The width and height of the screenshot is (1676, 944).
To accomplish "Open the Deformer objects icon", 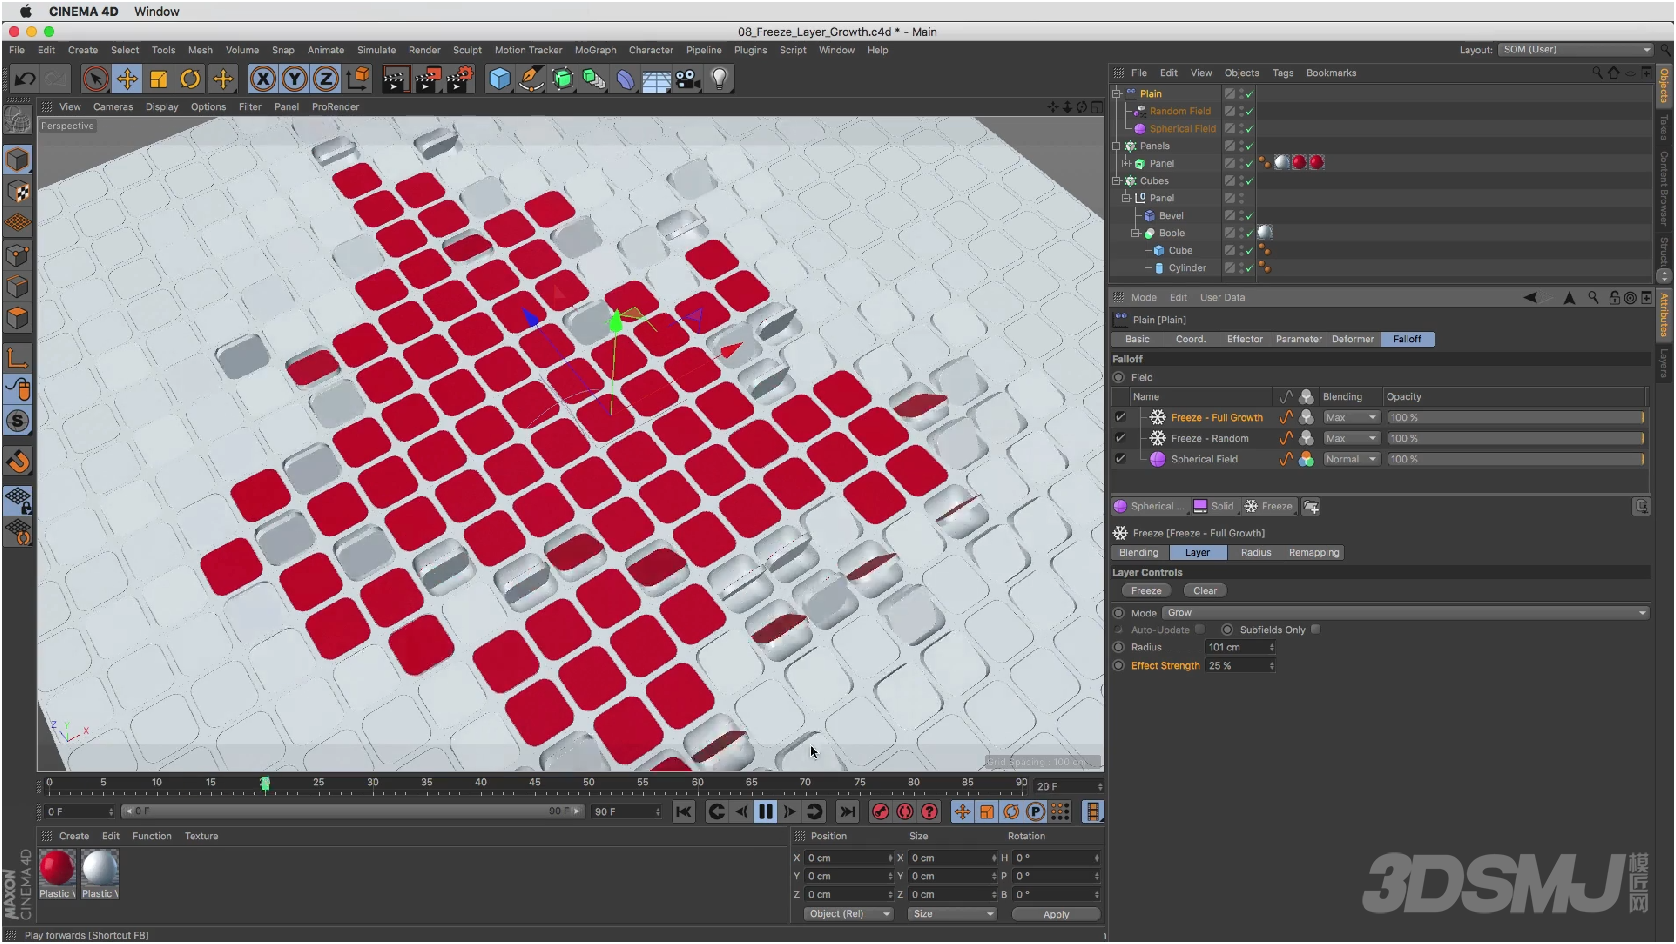I will pos(625,79).
